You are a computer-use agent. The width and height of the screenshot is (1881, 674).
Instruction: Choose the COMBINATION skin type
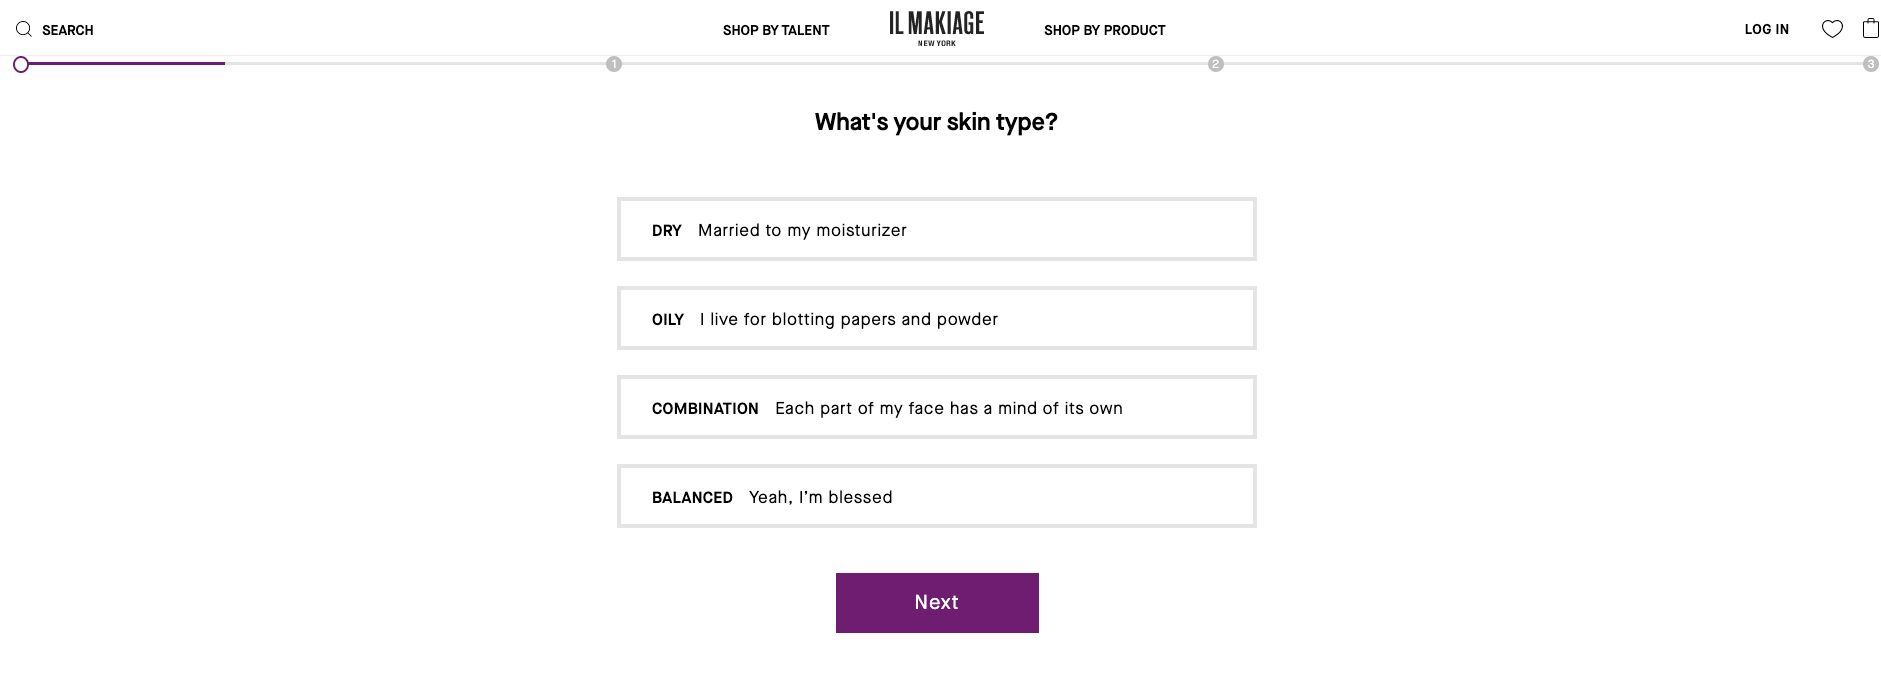[936, 407]
